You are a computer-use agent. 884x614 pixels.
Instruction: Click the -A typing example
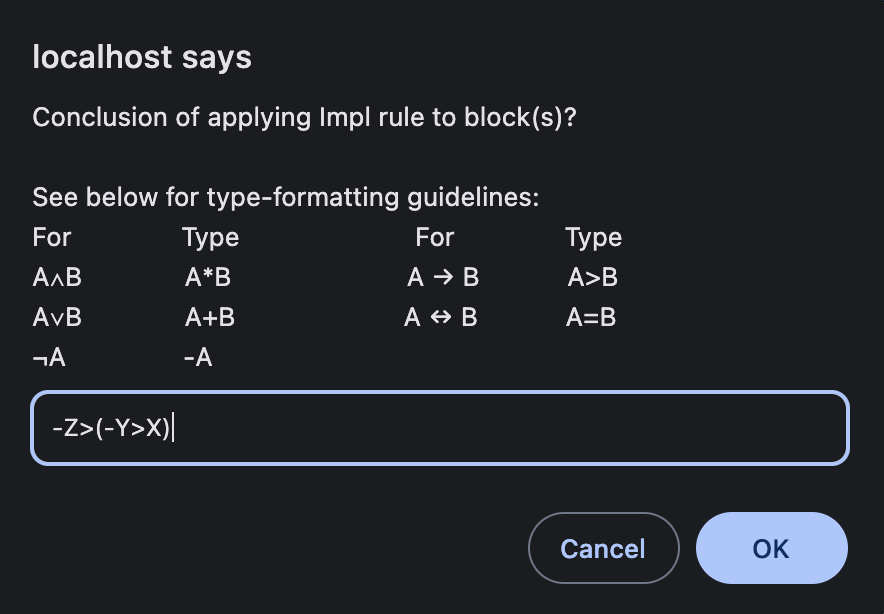tap(198, 357)
